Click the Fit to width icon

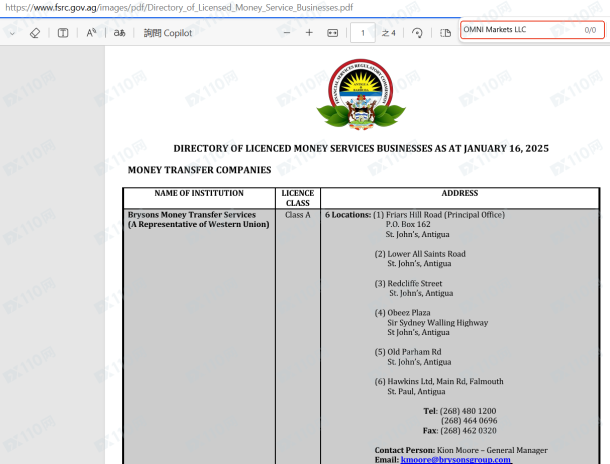(x=333, y=33)
